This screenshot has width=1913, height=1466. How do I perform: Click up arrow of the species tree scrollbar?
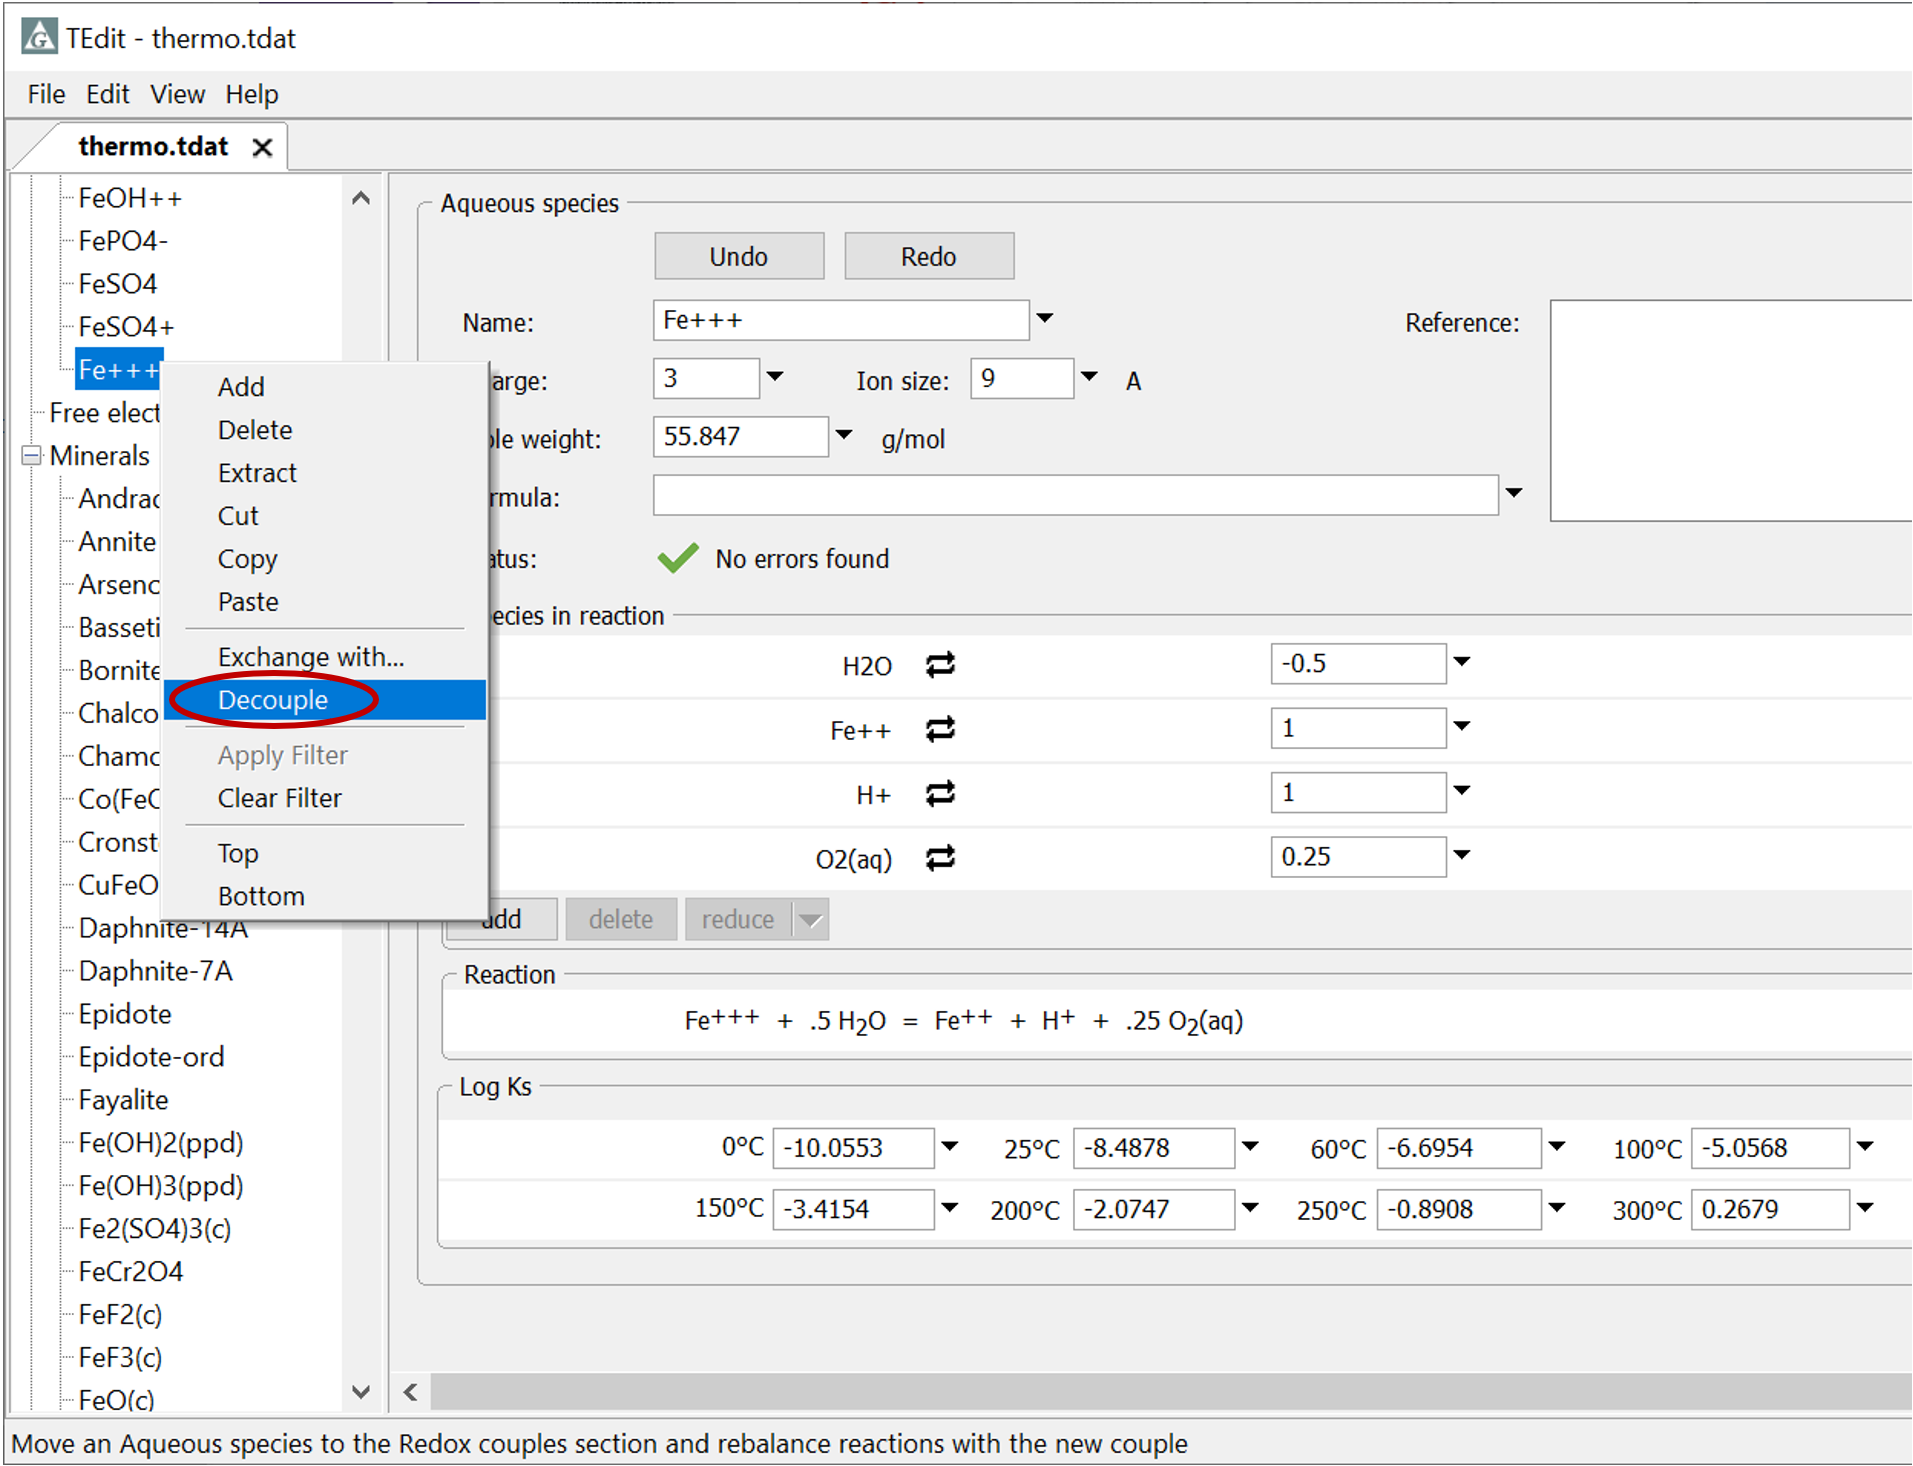pos(361,198)
